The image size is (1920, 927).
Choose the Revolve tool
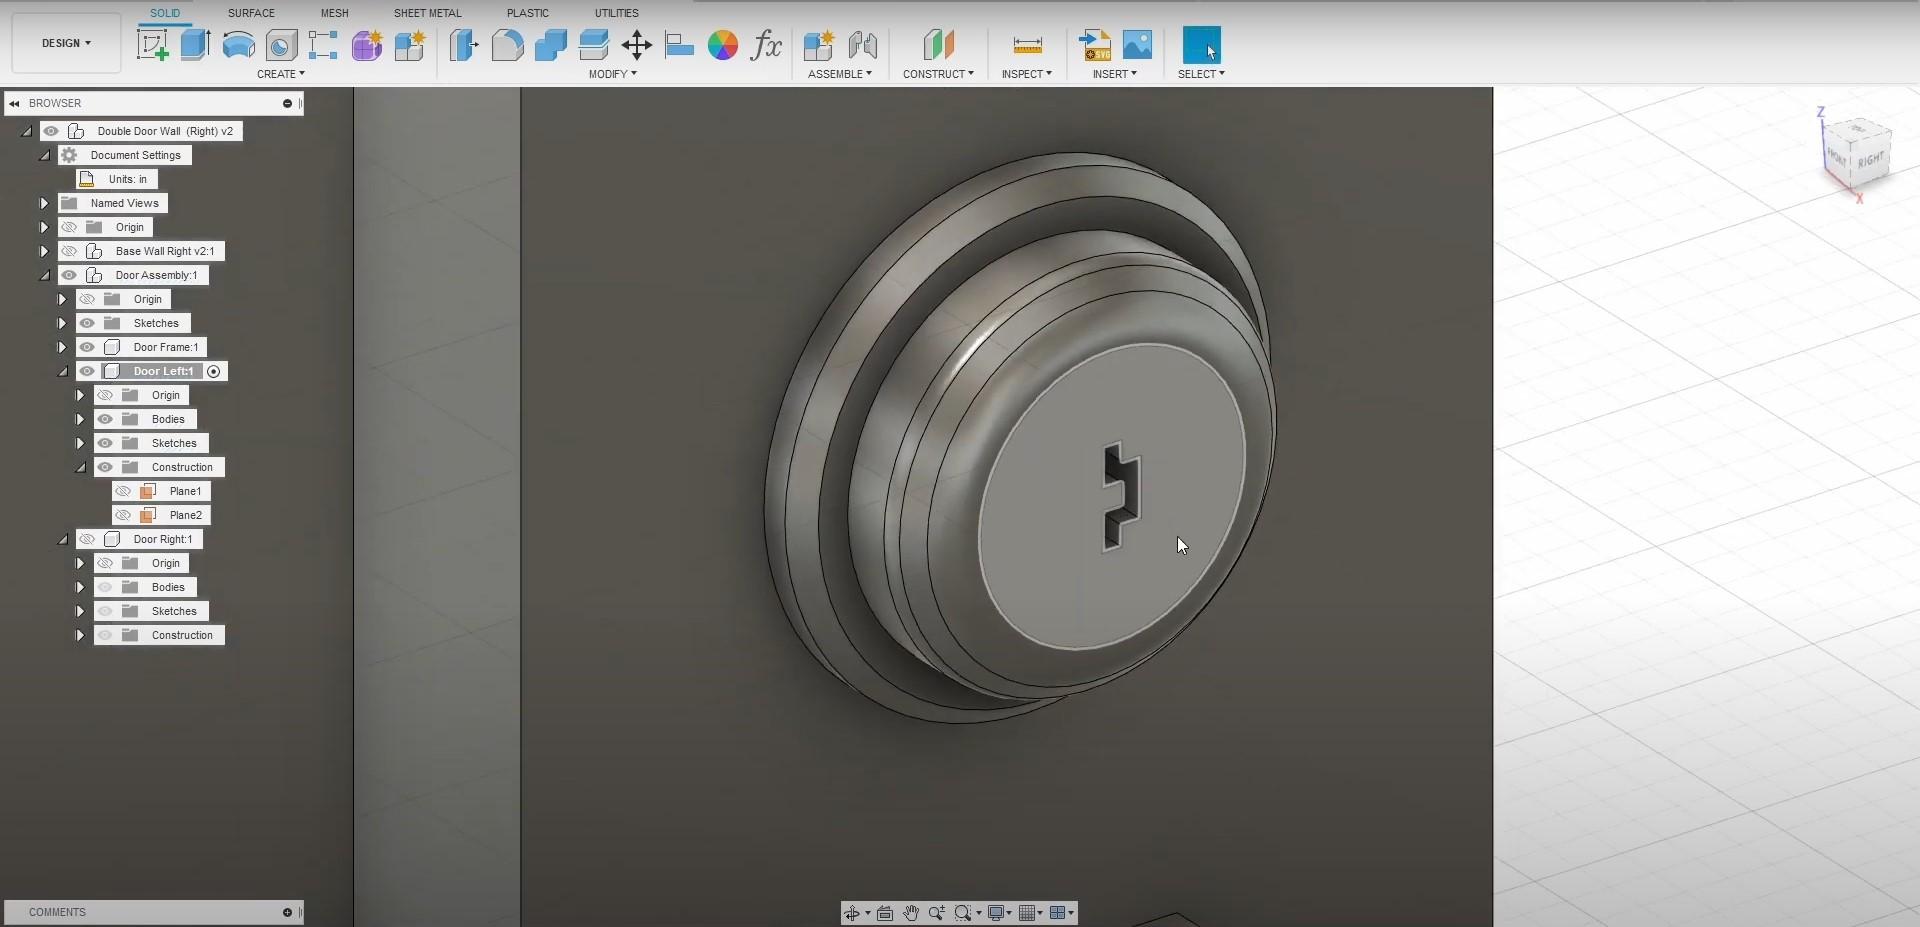(238, 45)
